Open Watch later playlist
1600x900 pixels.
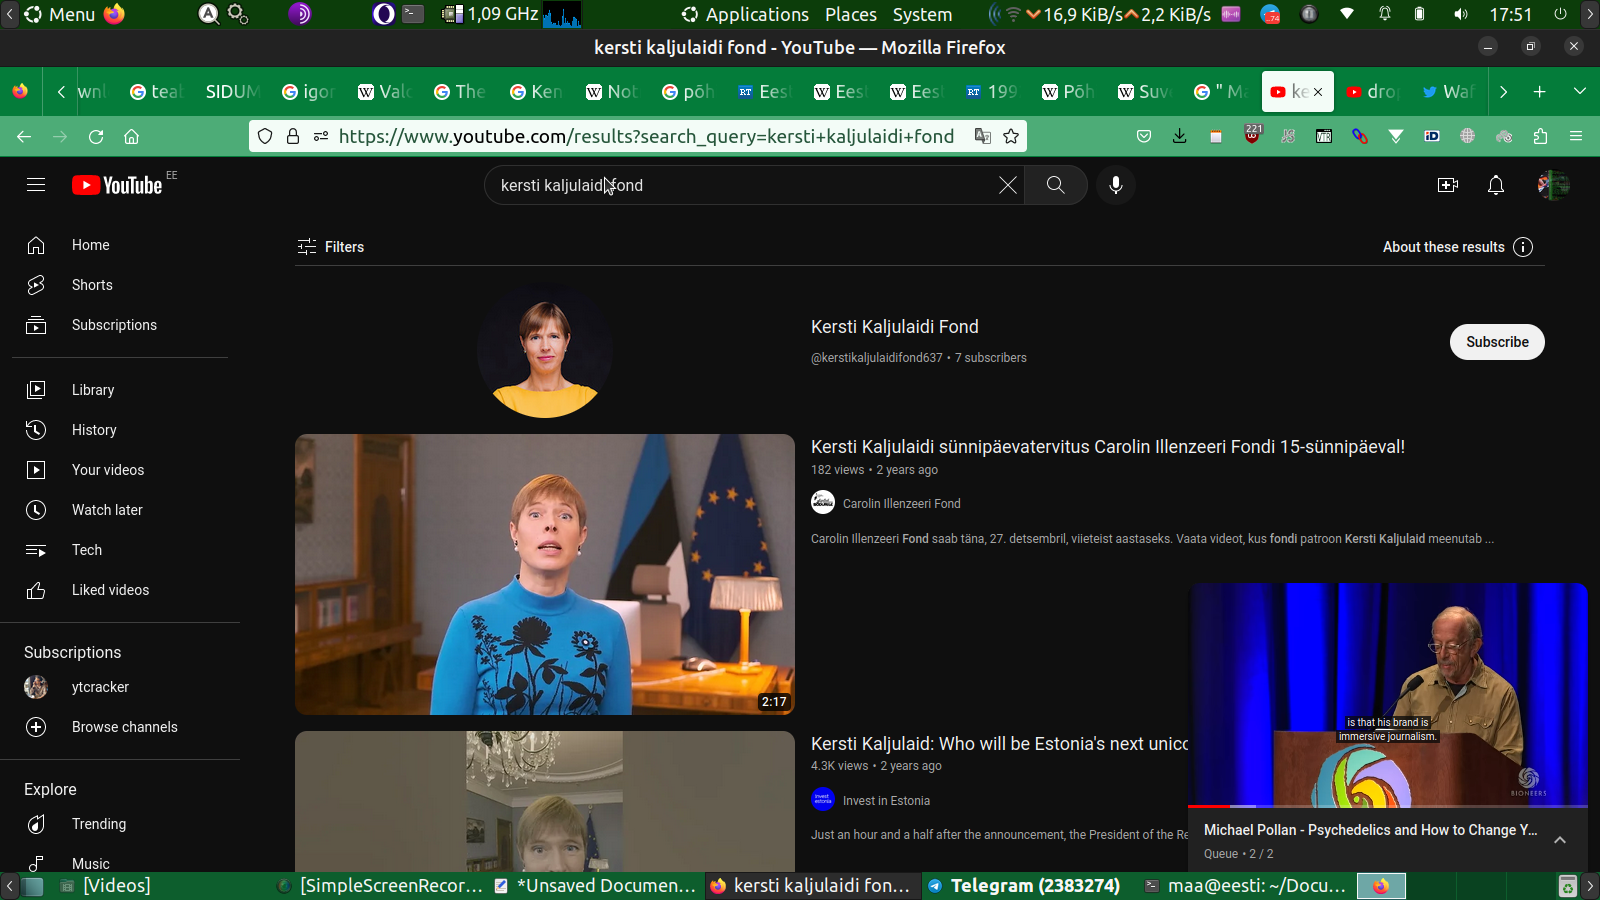click(107, 510)
